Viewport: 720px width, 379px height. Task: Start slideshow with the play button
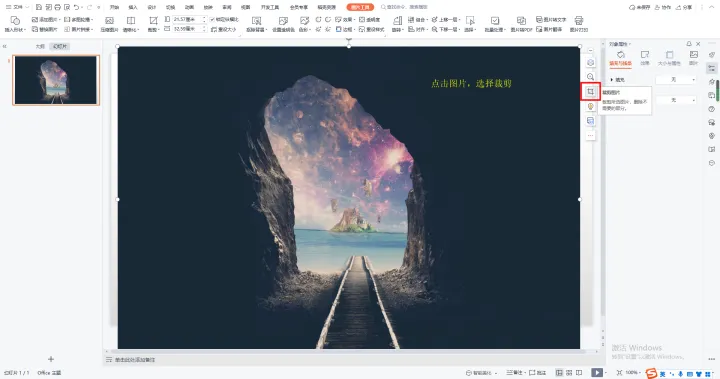pos(596,373)
